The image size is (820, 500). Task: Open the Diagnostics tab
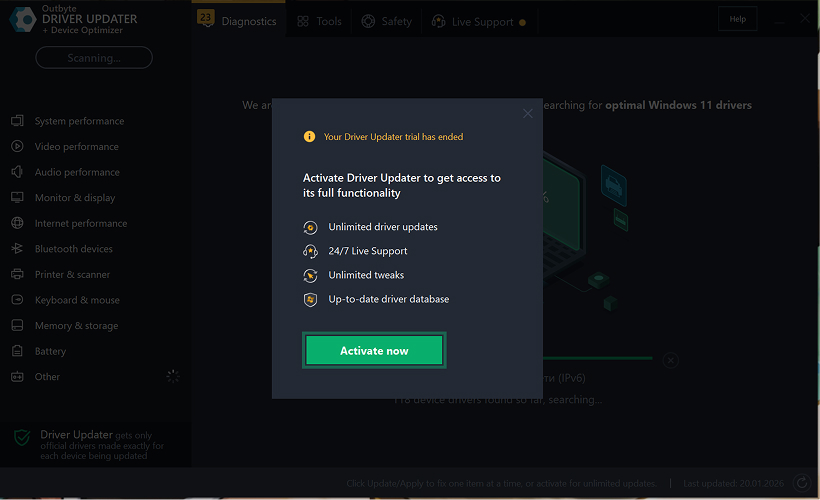pyautogui.click(x=238, y=21)
